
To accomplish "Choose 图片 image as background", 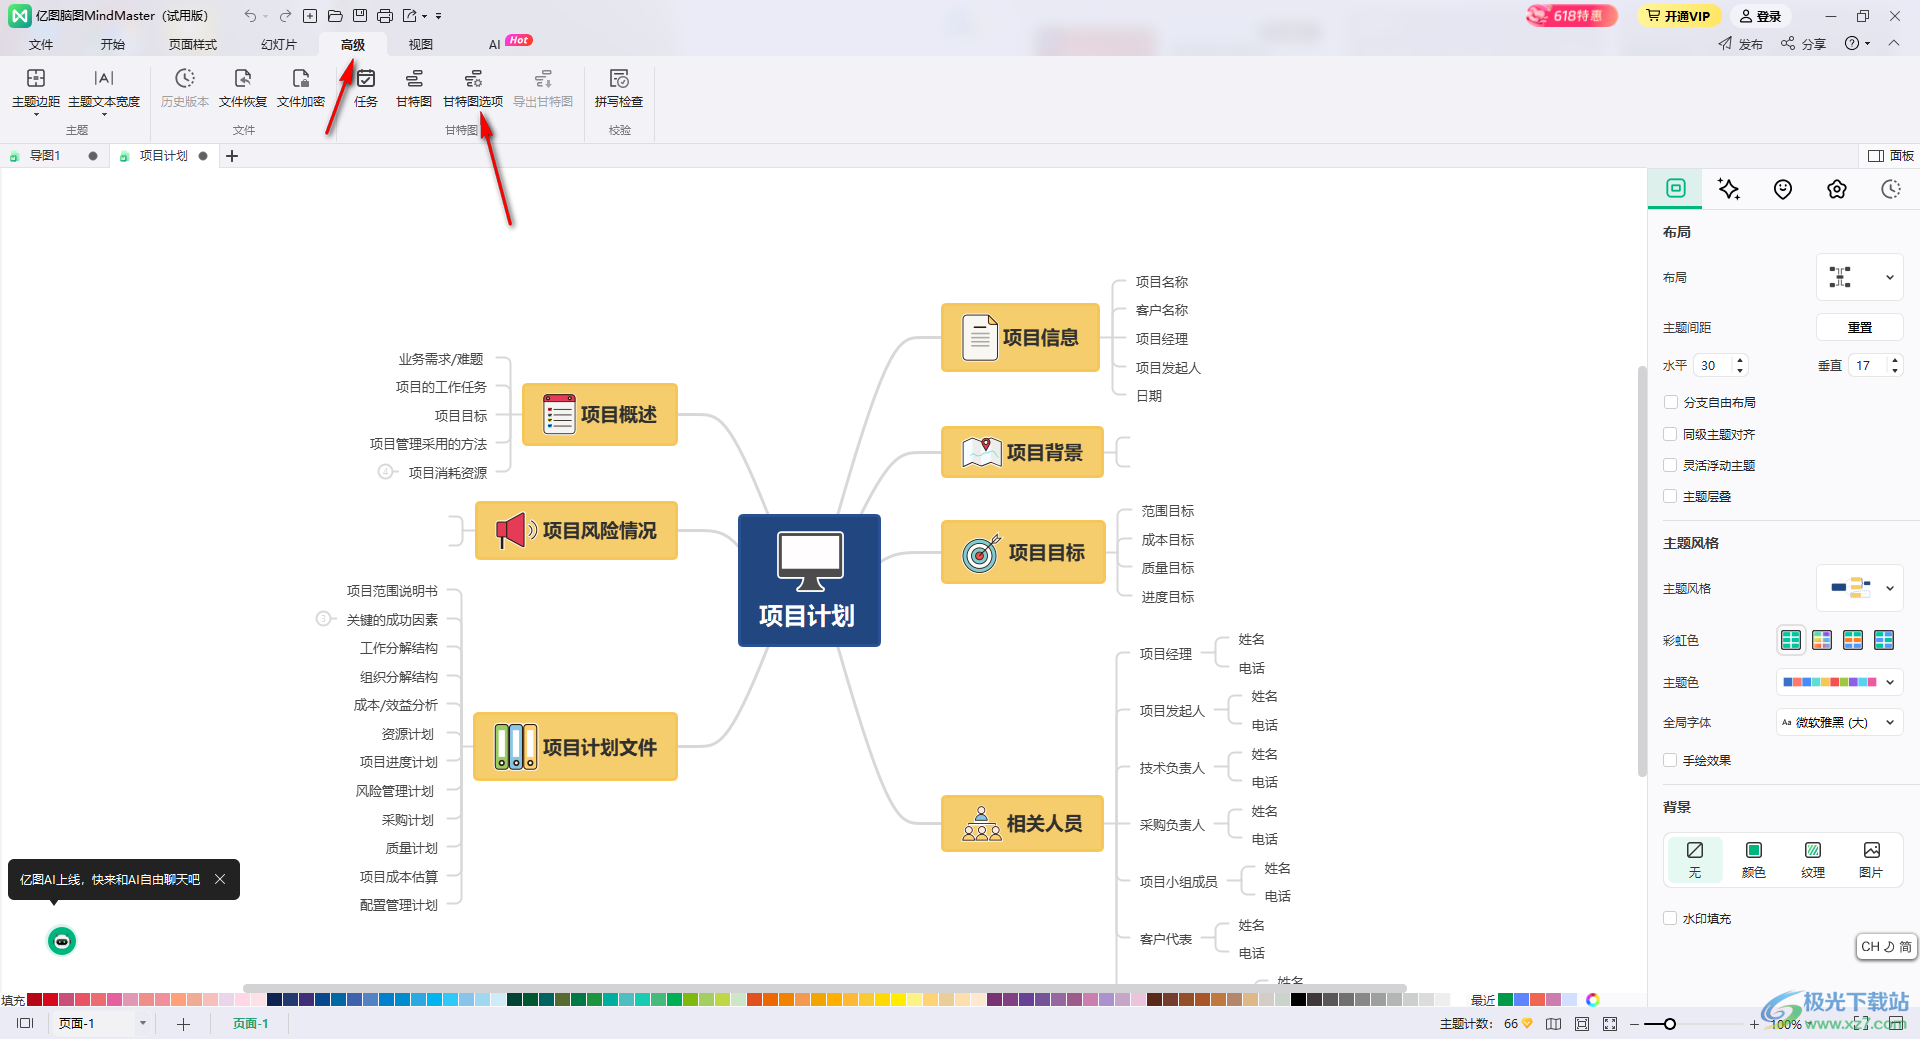I will point(1871,859).
